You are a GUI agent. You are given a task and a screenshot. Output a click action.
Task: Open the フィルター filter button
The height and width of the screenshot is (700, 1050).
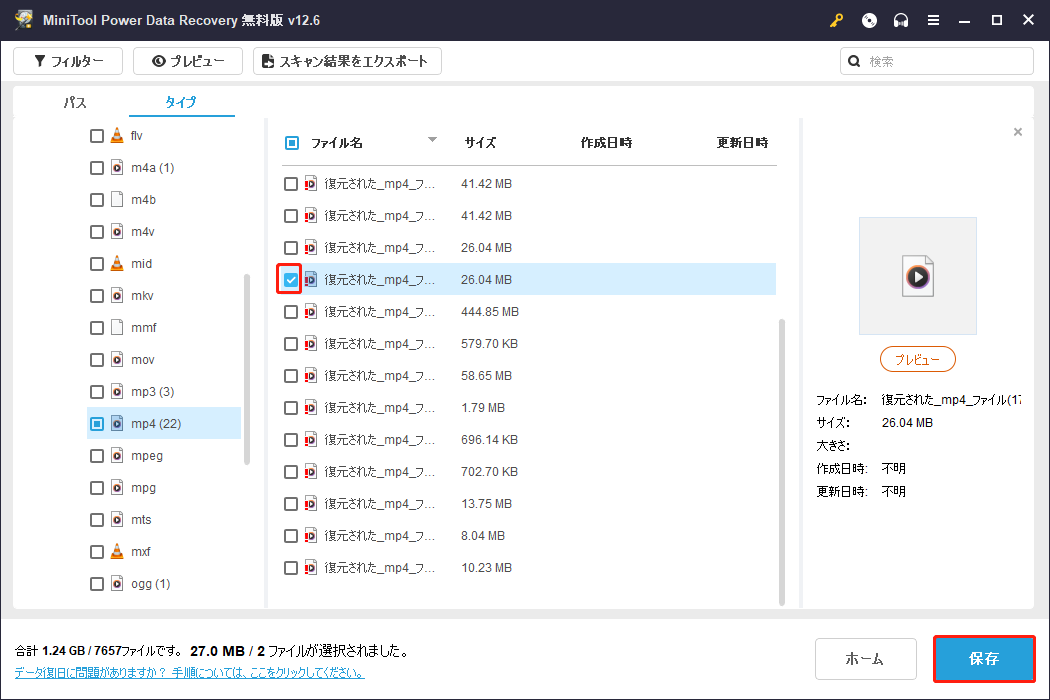tap(68, 61)
